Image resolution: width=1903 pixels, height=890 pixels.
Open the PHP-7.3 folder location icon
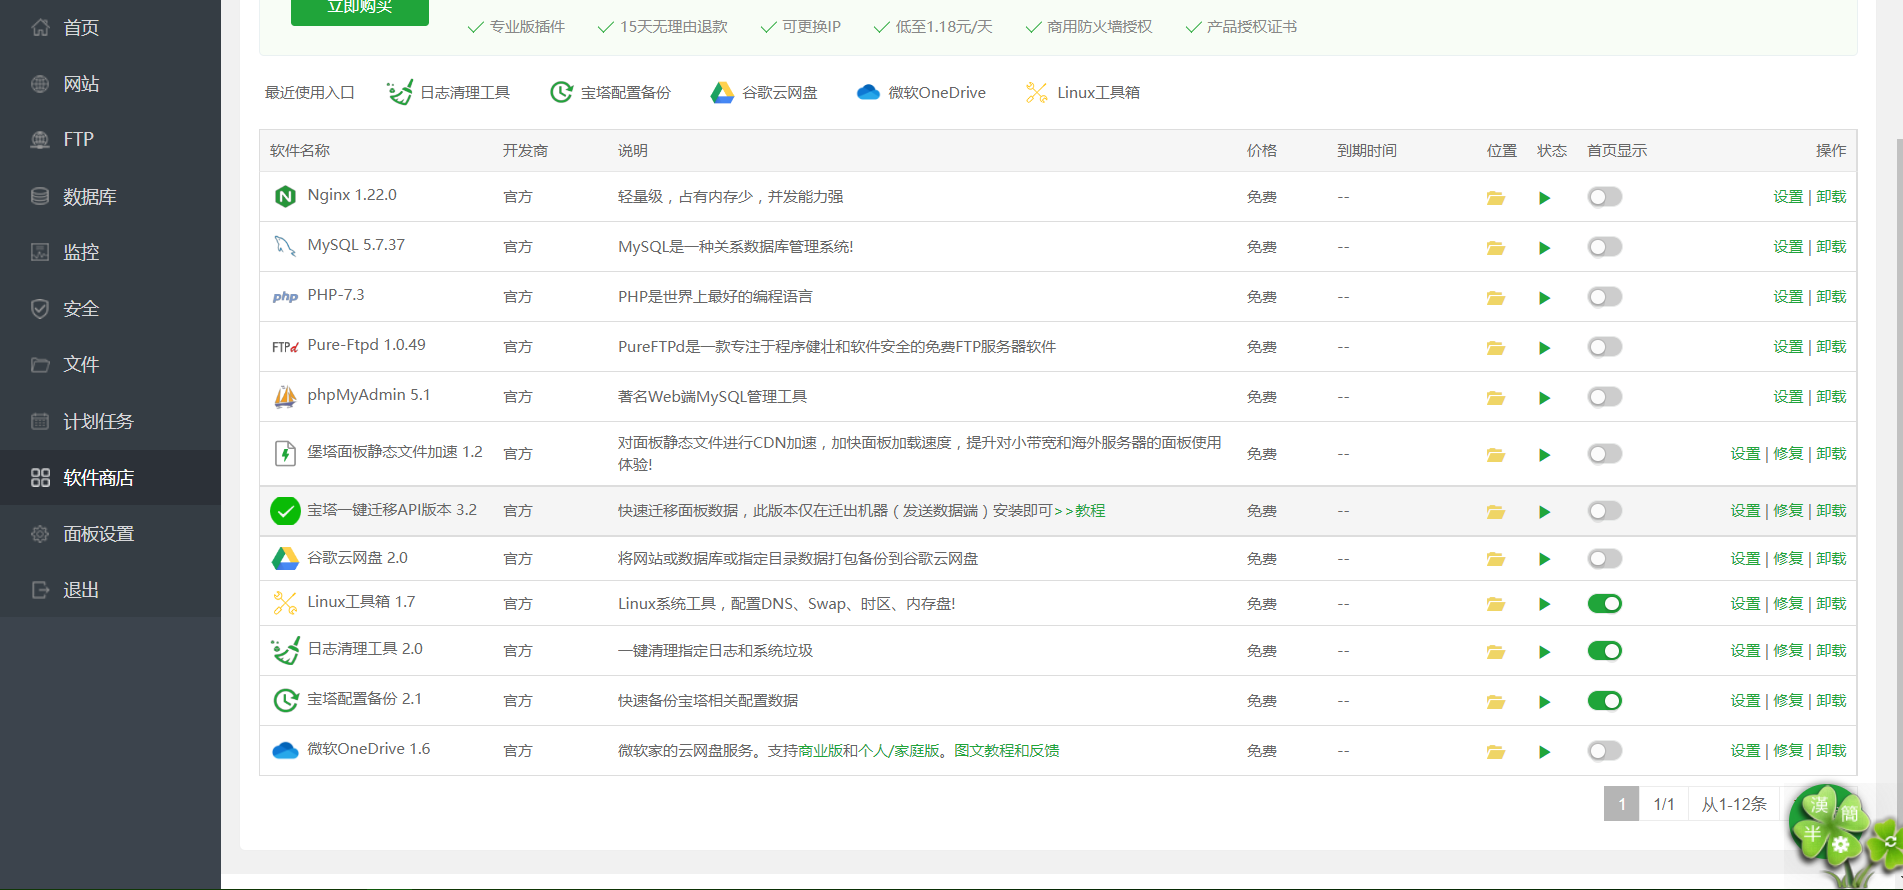click(1495, 298)
